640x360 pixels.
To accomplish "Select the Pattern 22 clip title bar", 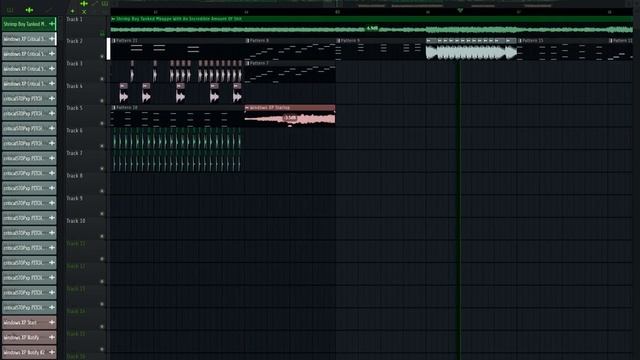I will click(178, 41).
